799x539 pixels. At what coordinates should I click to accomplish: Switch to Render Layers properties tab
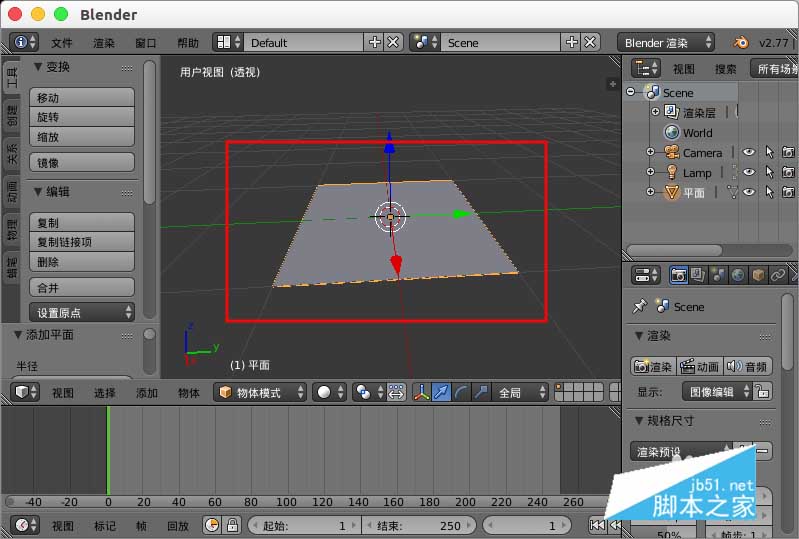[x=698, y=276]
